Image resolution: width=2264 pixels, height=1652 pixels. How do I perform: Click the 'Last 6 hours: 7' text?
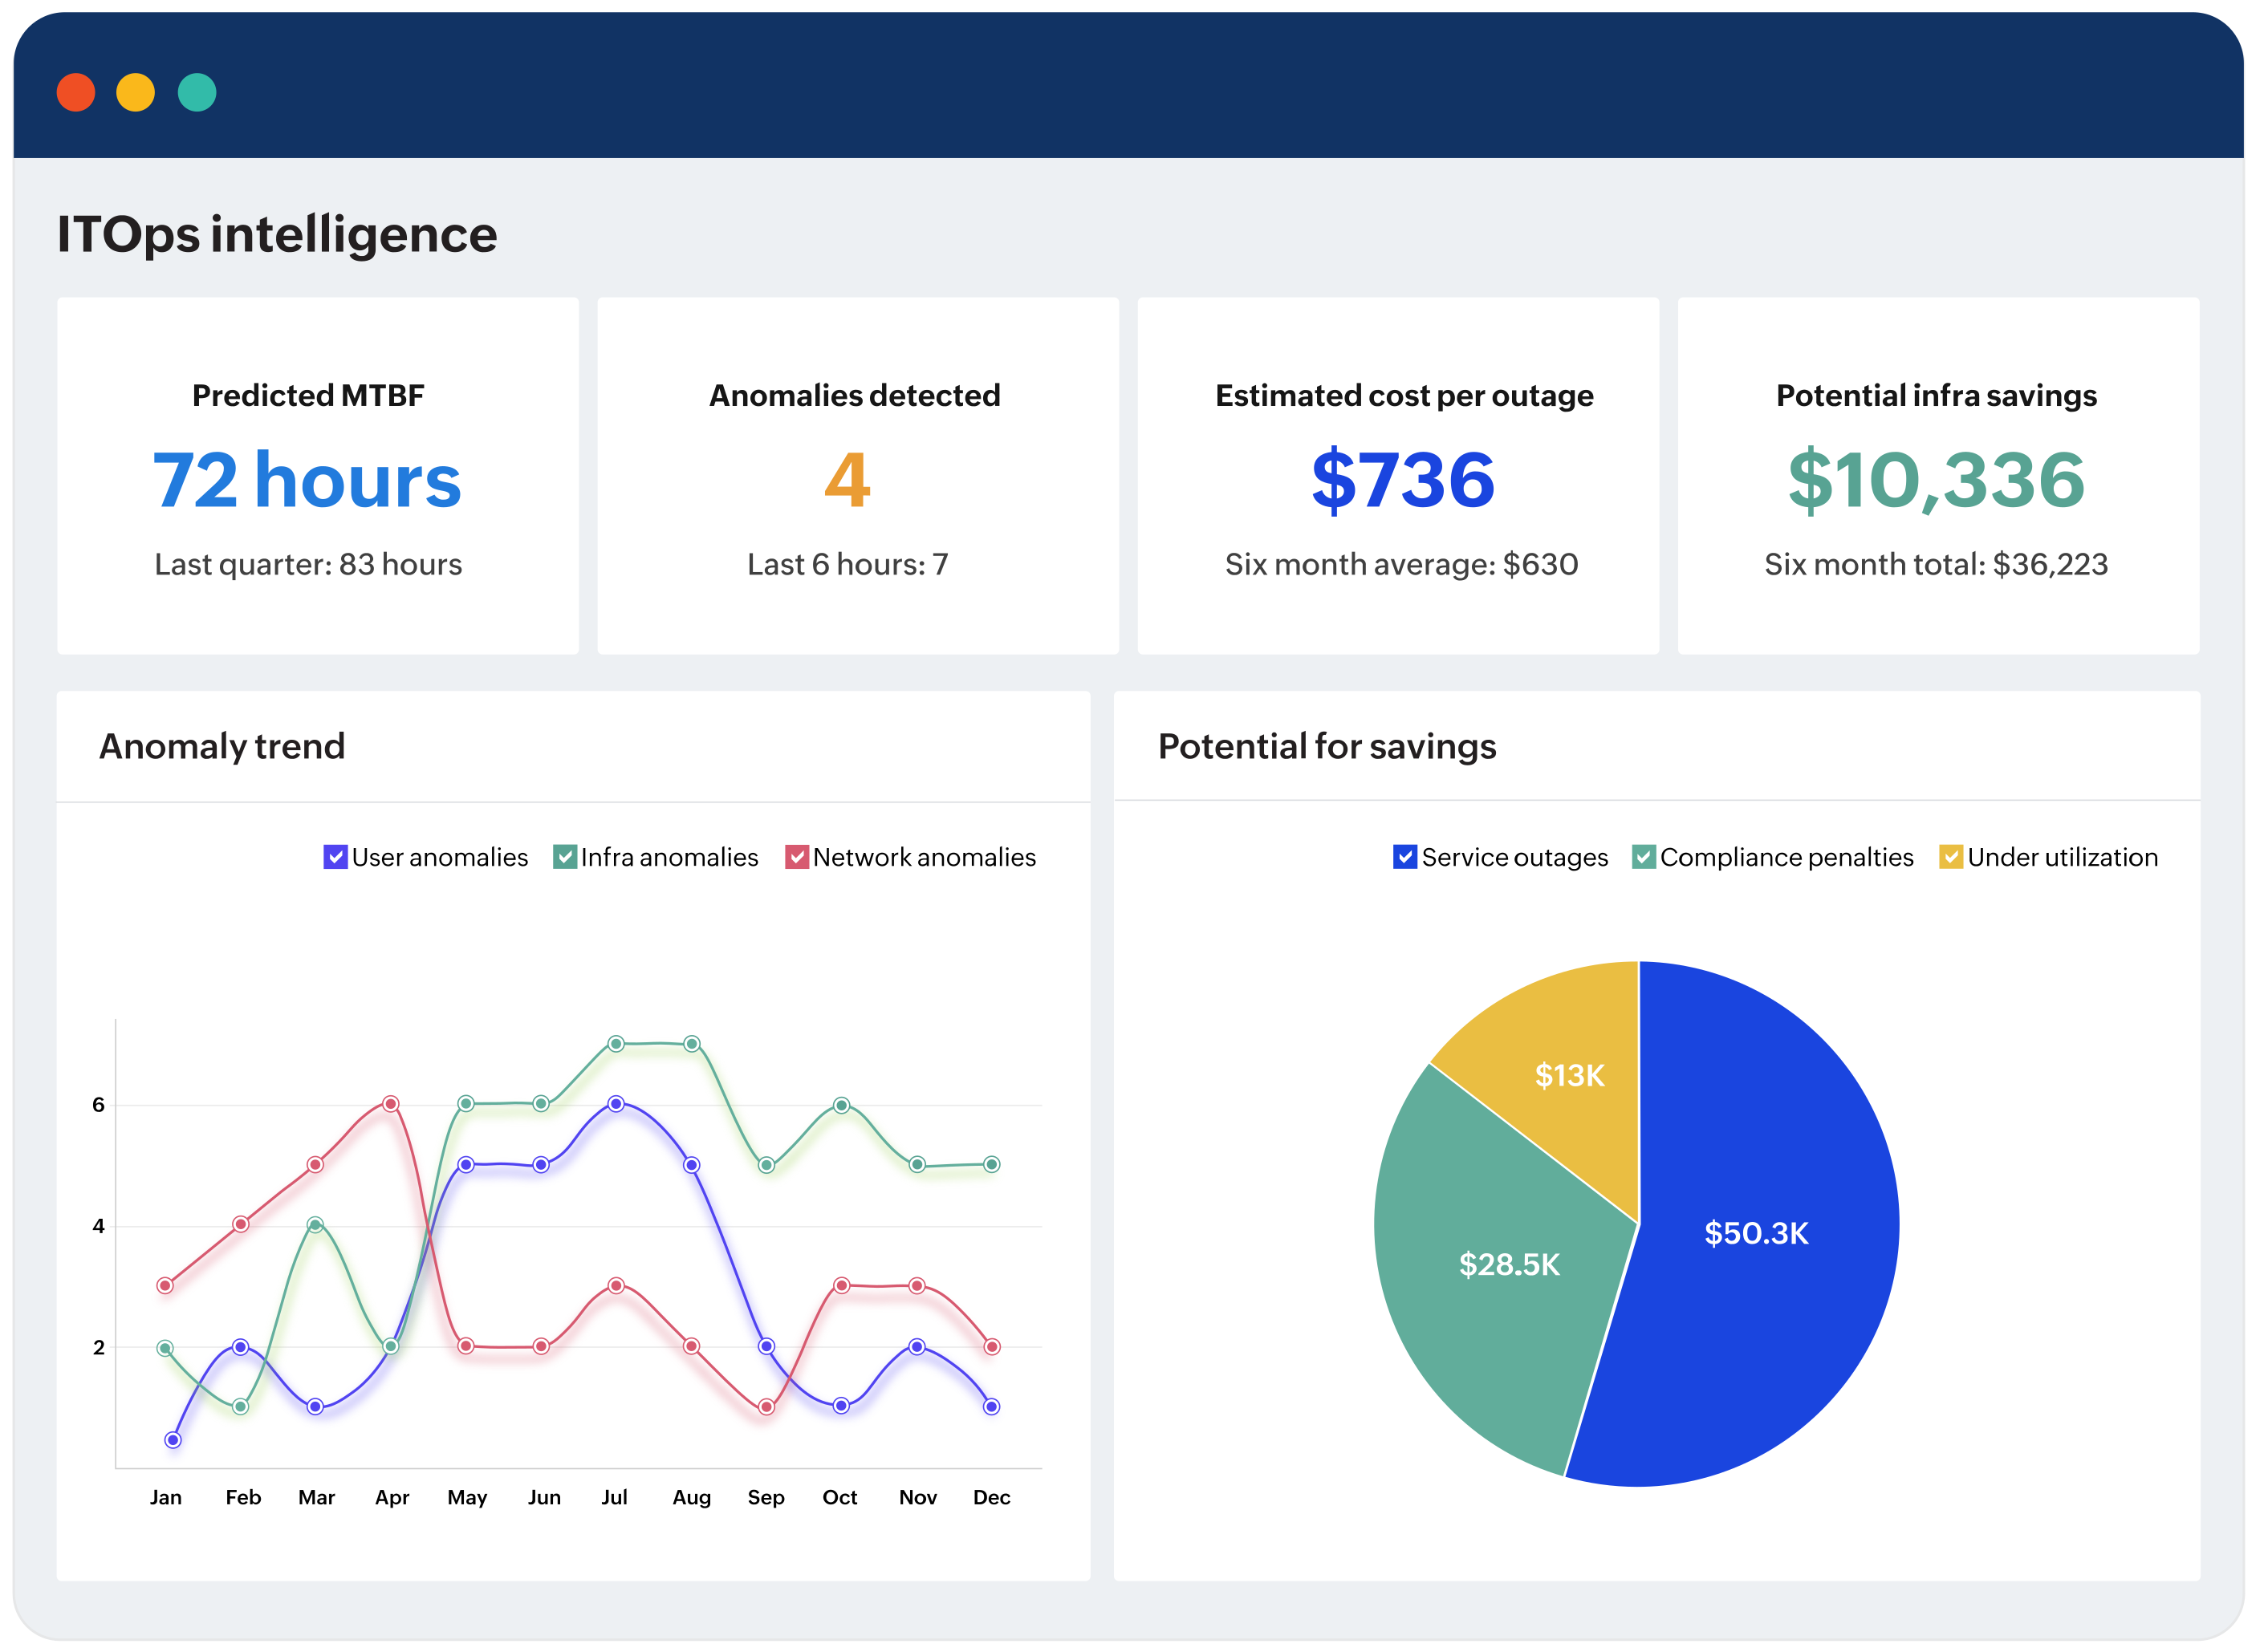(848, 565)
